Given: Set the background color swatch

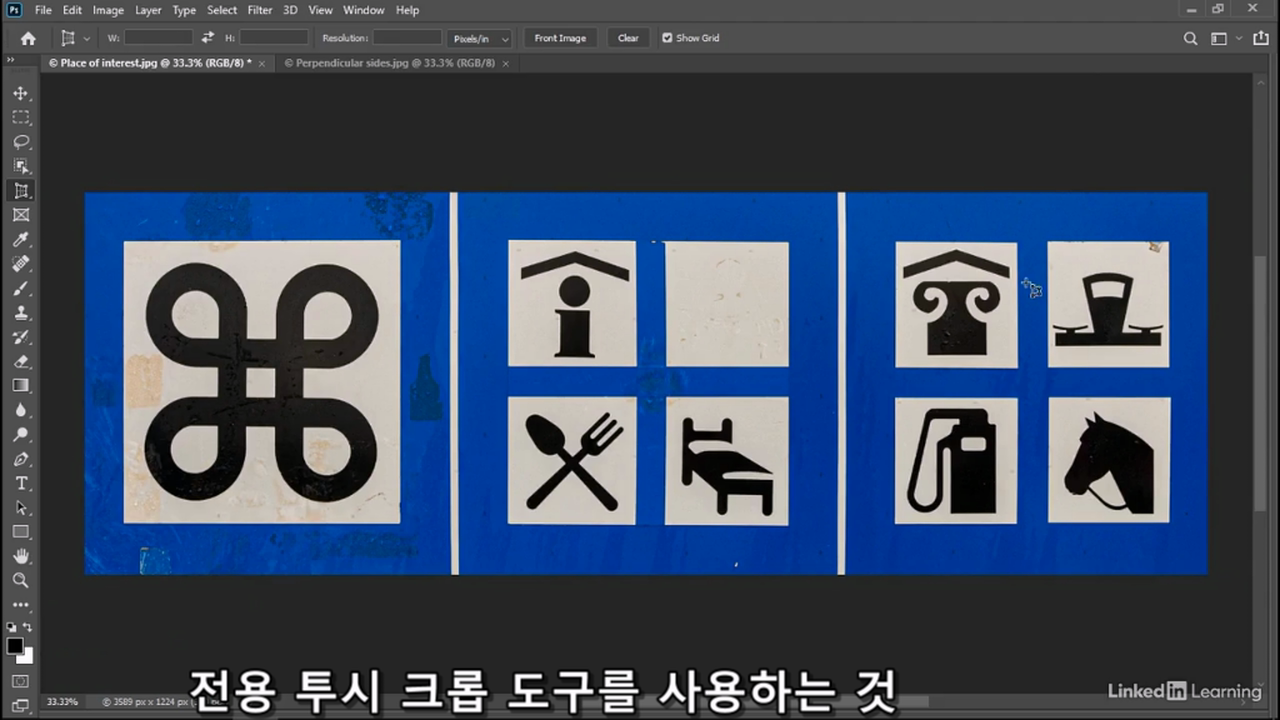Looking at the screenshot, I should [27, 657].
